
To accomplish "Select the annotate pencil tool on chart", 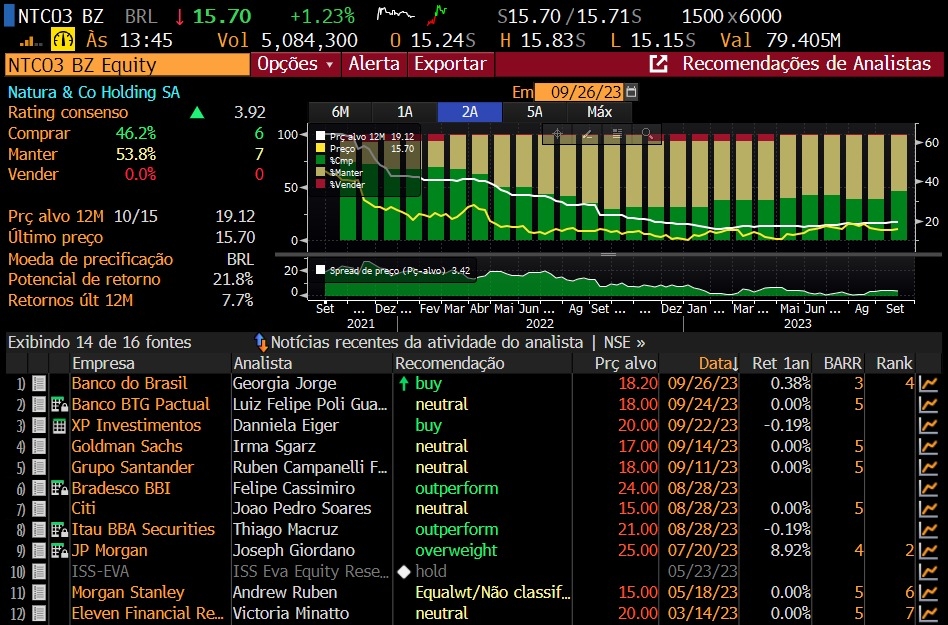I will click(x=588, y=133).
